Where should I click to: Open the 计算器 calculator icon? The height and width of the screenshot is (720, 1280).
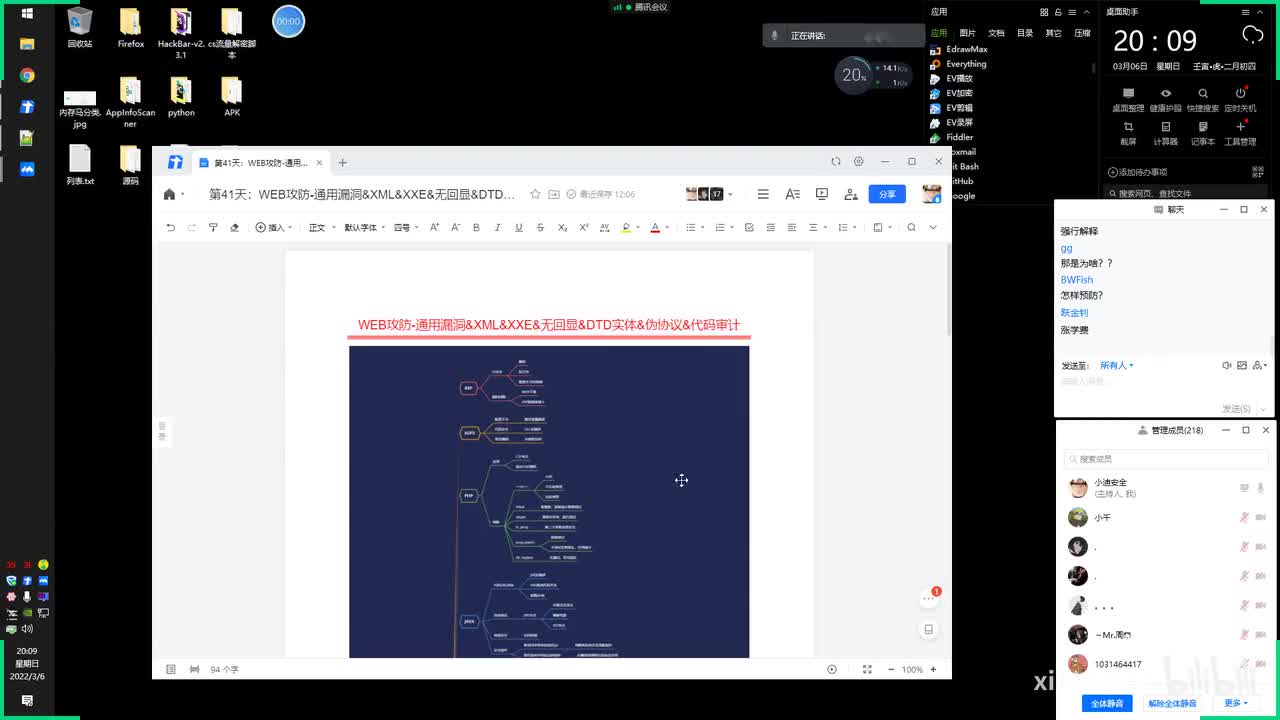pyautogui.click(x=1165, y=133)
